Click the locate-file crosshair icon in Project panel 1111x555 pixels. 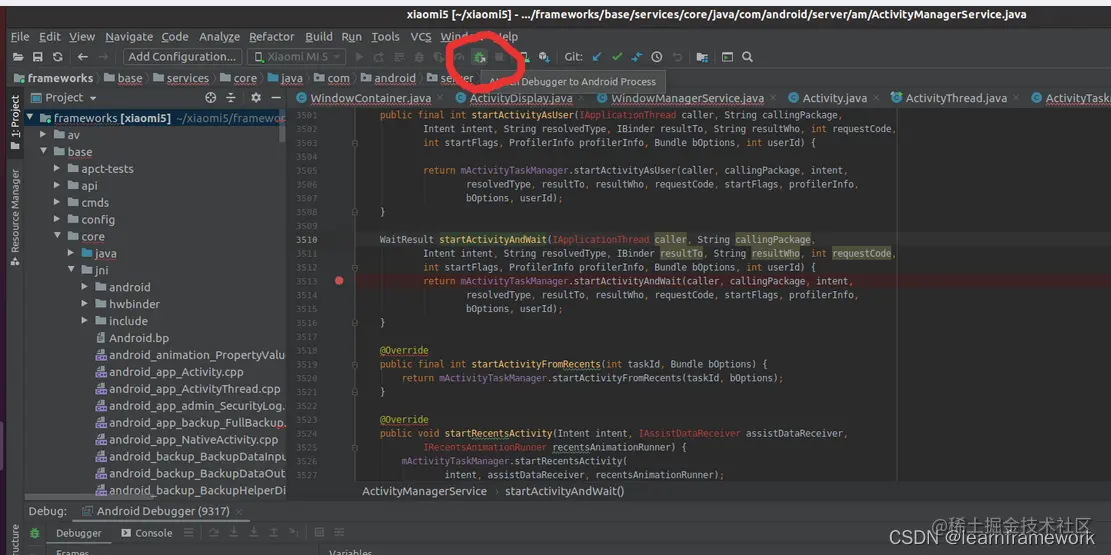point(210,98)
